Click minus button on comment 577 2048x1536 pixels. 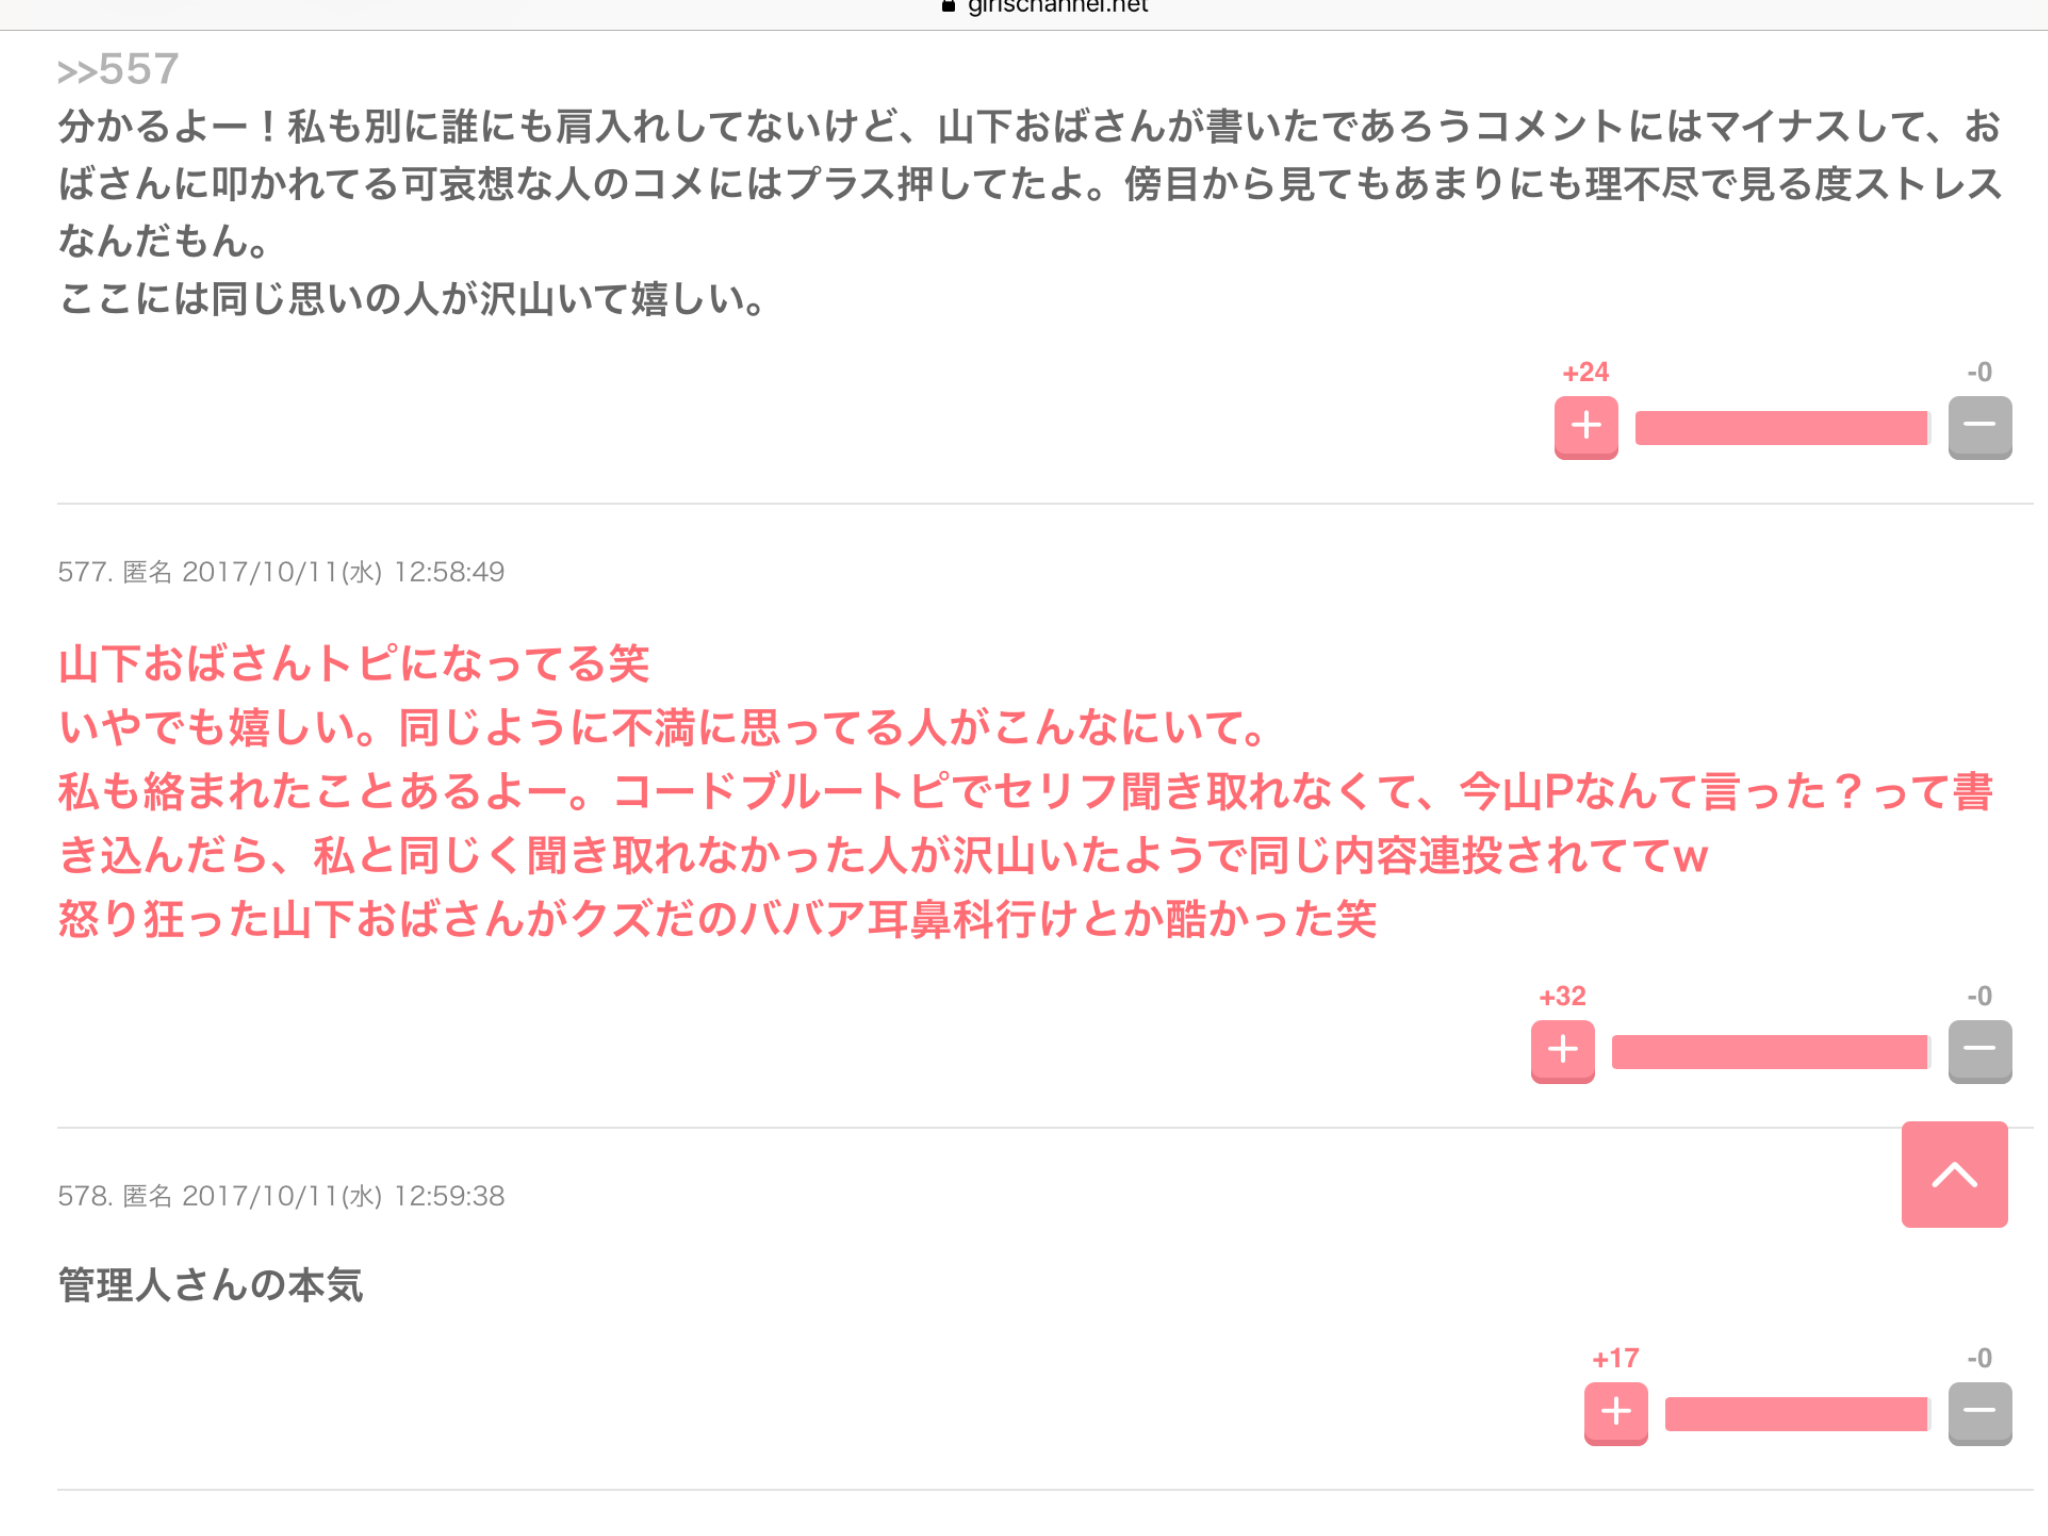click(1980, 1051)
